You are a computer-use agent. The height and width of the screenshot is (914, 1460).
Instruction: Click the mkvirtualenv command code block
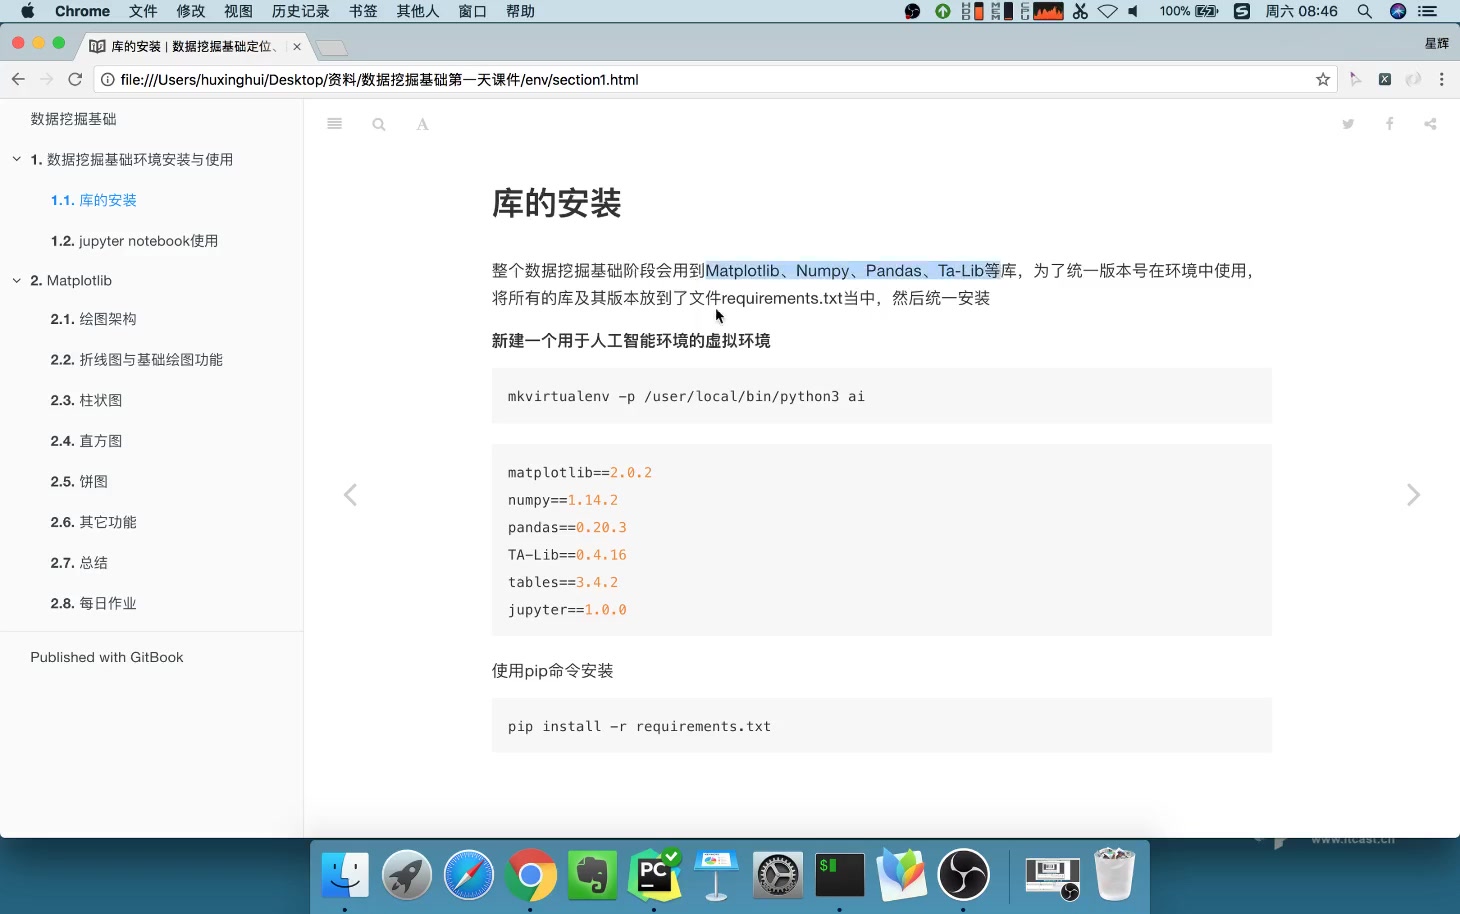(882, 396)
